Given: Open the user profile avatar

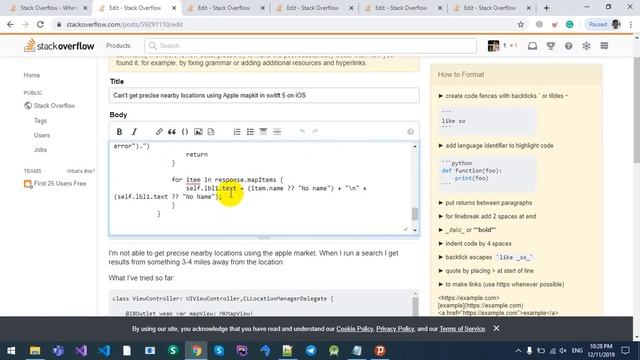Looking at the screenshot, I should (x=493, y=46).
